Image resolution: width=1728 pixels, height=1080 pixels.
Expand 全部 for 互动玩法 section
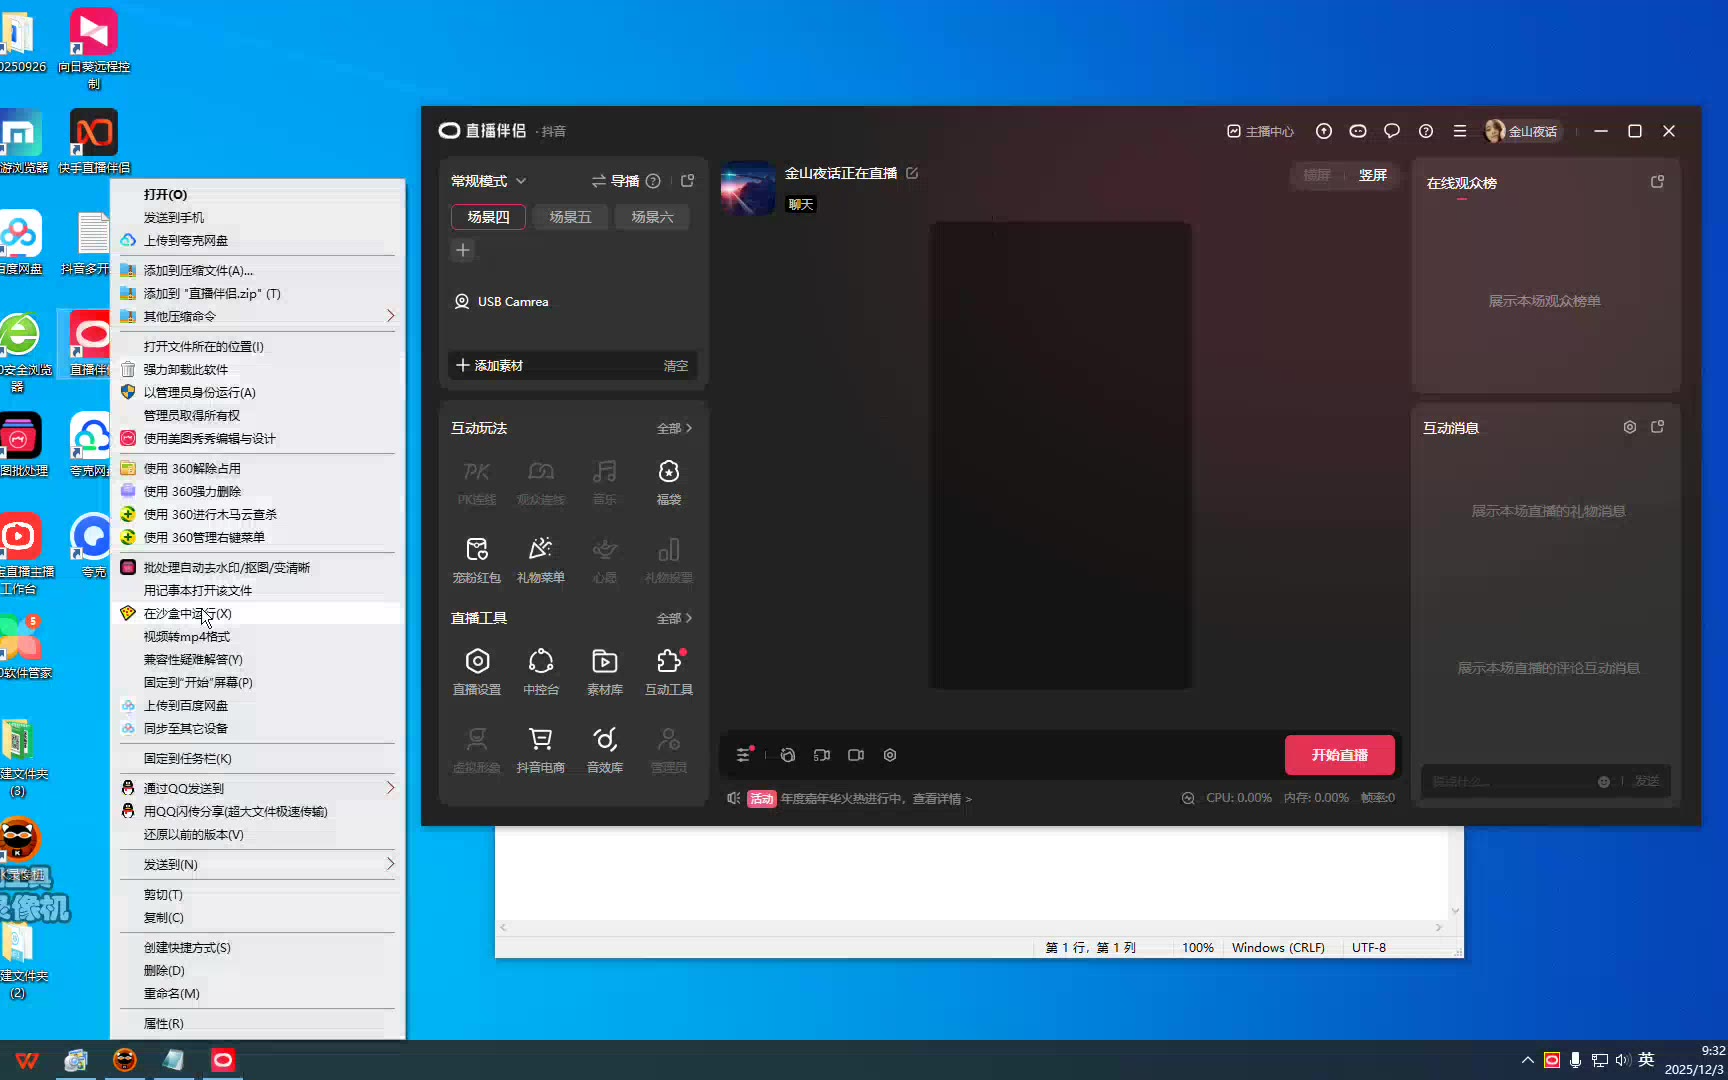point(674,428)
